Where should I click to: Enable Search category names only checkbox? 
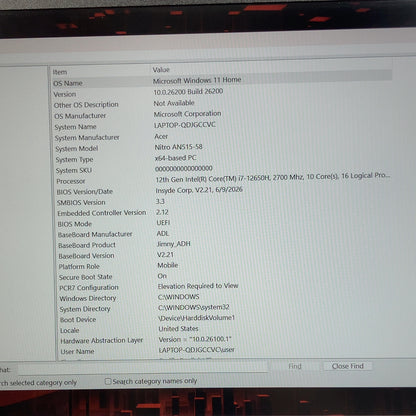[108, 381]
